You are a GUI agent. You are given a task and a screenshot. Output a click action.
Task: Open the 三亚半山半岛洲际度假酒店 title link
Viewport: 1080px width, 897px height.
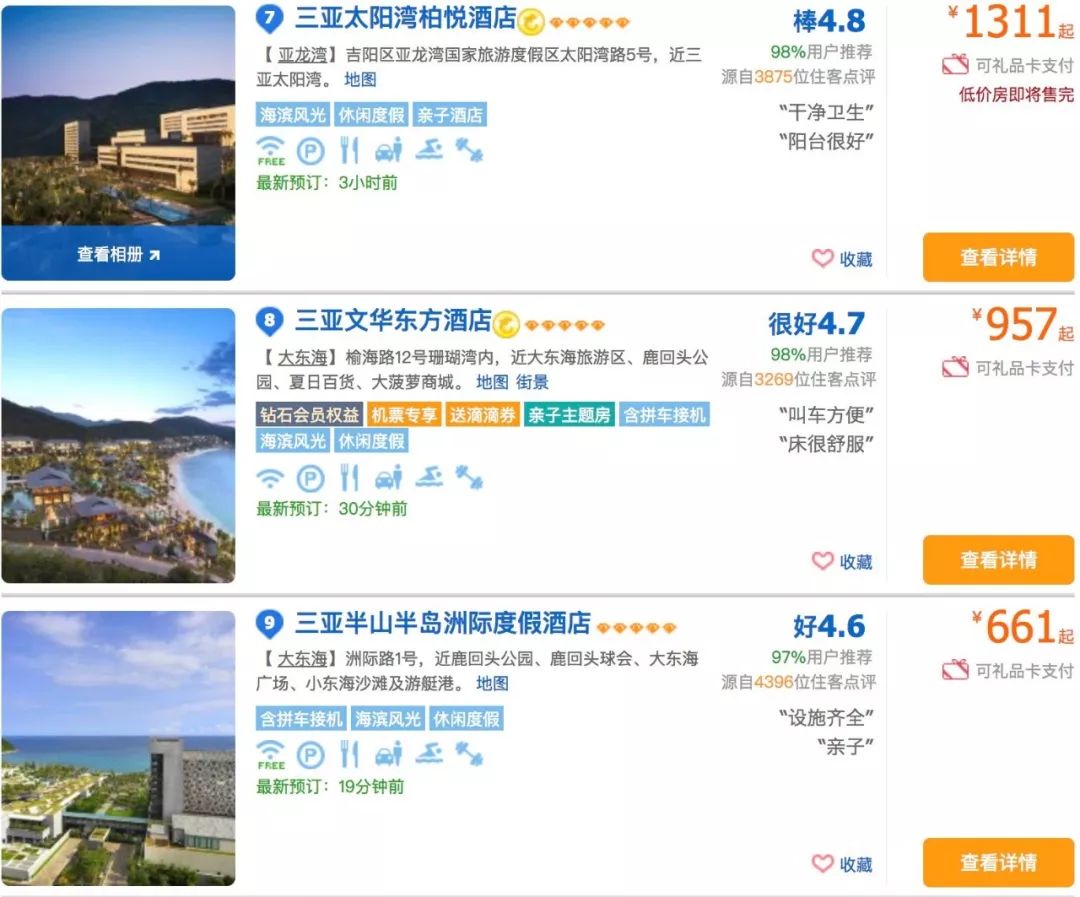[442, 624]
